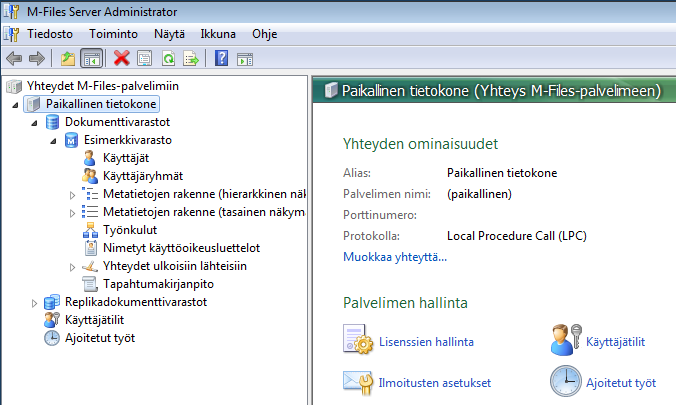Expand the Replikadokumenttivarastot node

click(34, 303)
